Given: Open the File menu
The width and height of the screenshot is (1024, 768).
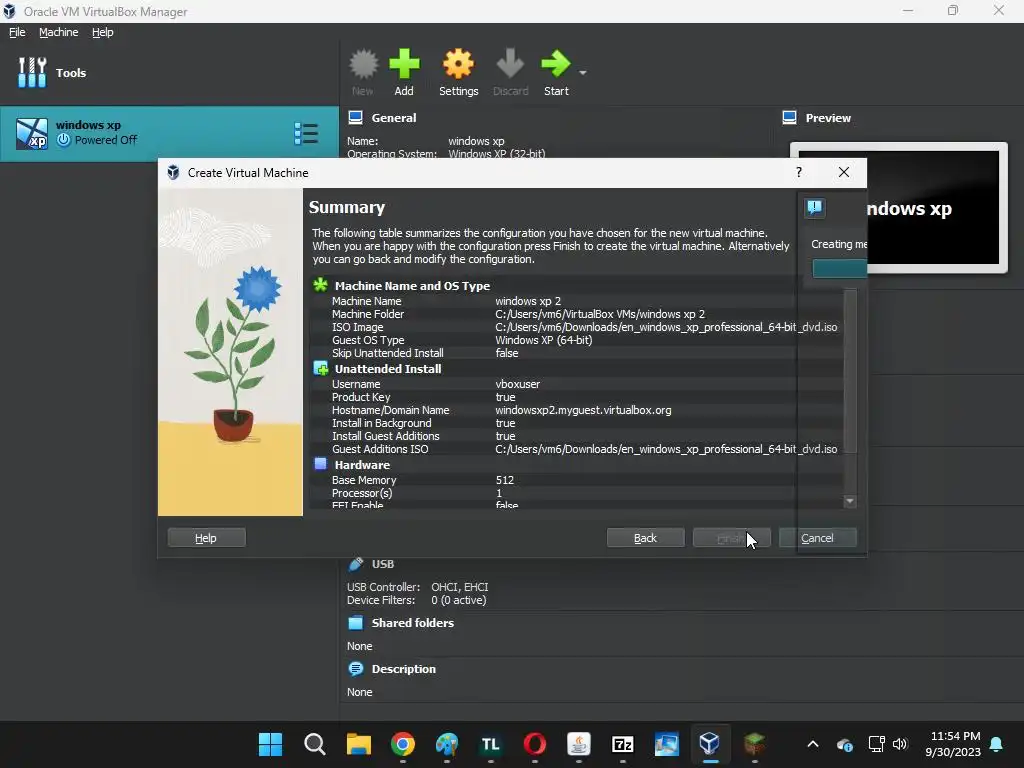Looking at the screenshot, I should [17, 32].
